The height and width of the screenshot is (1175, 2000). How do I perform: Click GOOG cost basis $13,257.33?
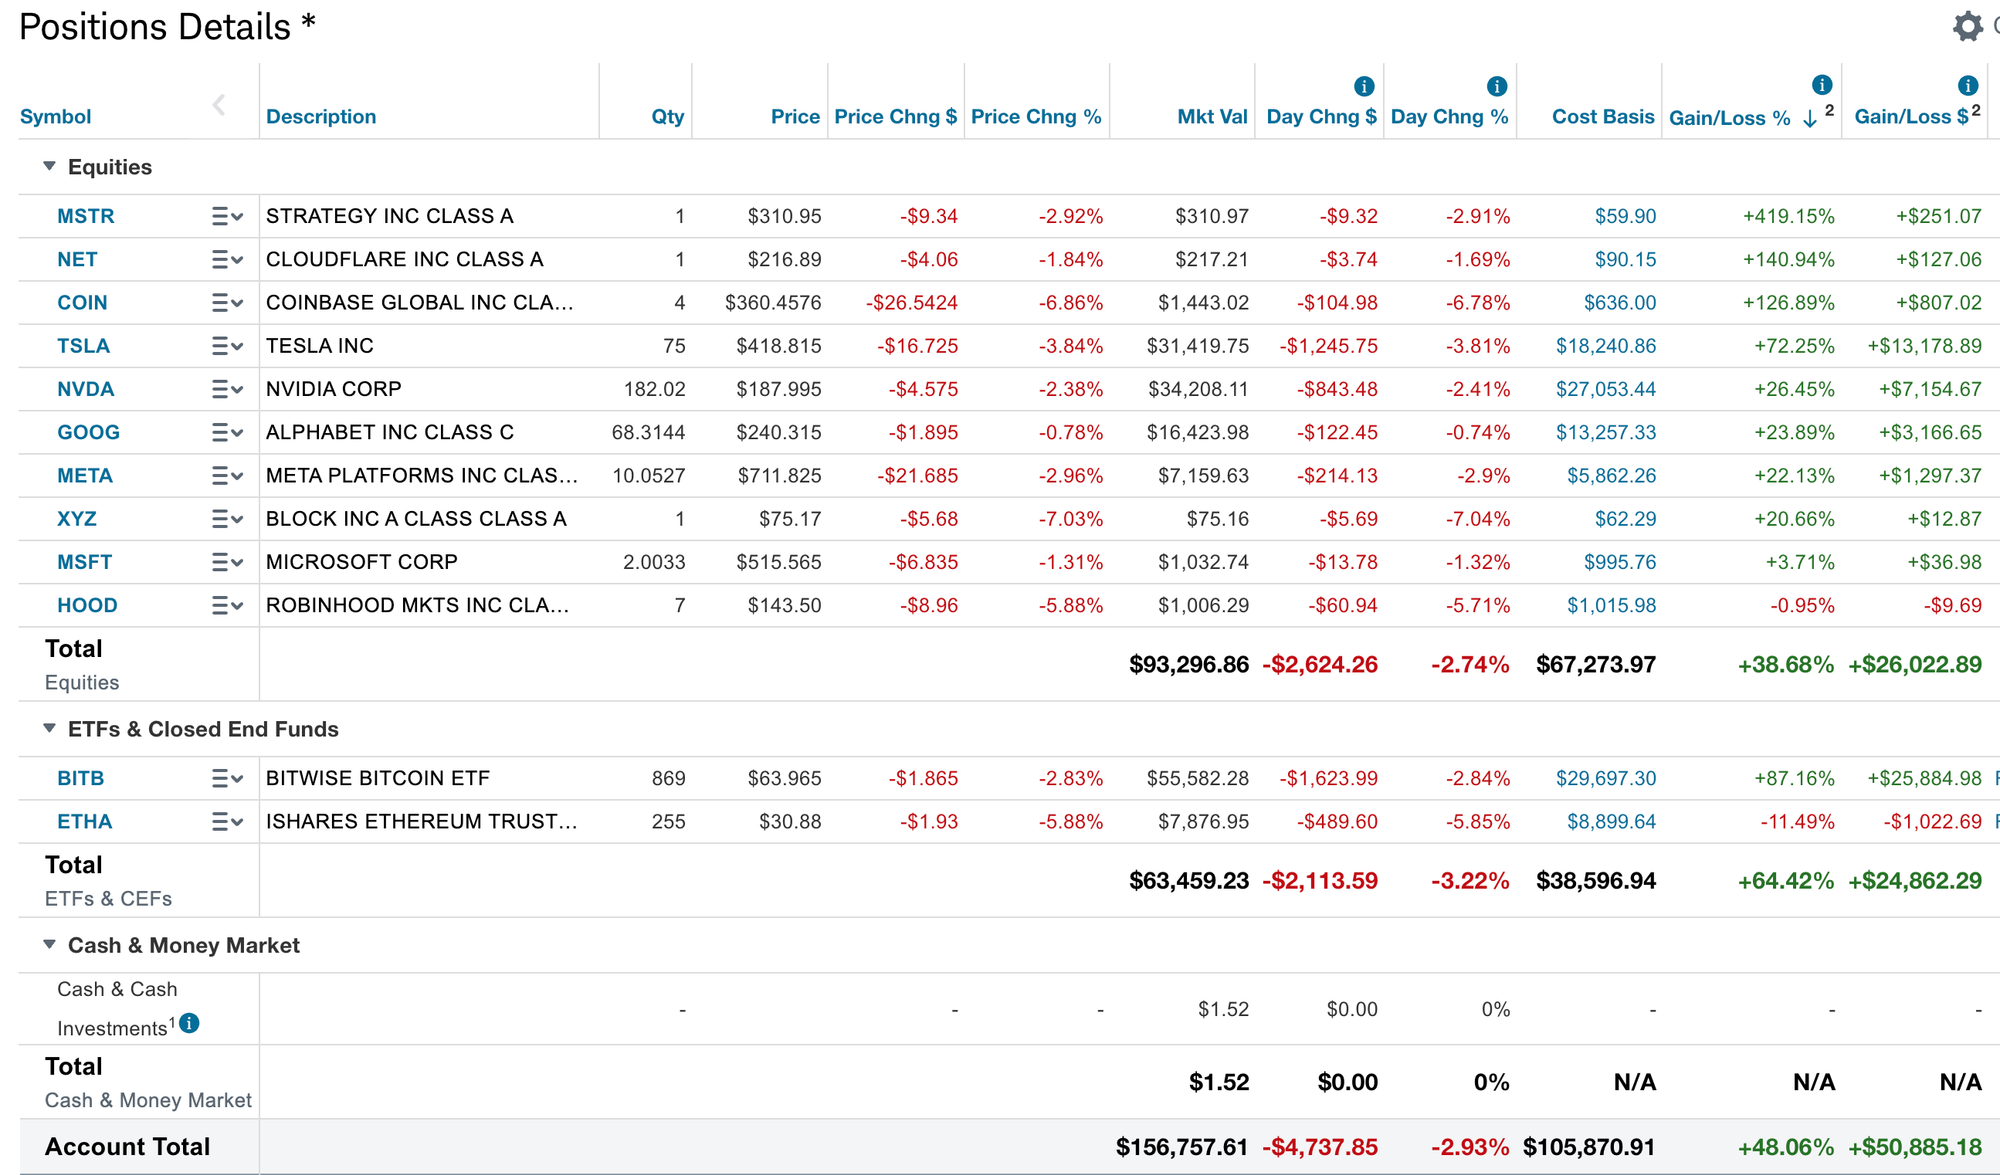tap(1605, 433)
